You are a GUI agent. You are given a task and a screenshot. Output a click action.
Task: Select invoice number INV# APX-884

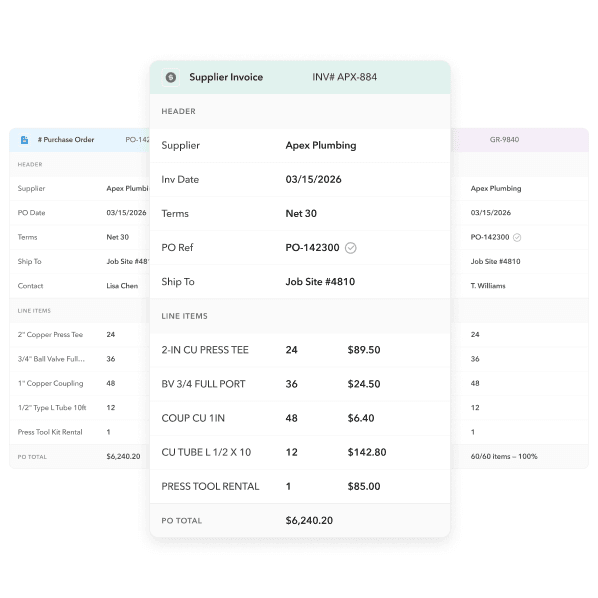click(344, 77)
